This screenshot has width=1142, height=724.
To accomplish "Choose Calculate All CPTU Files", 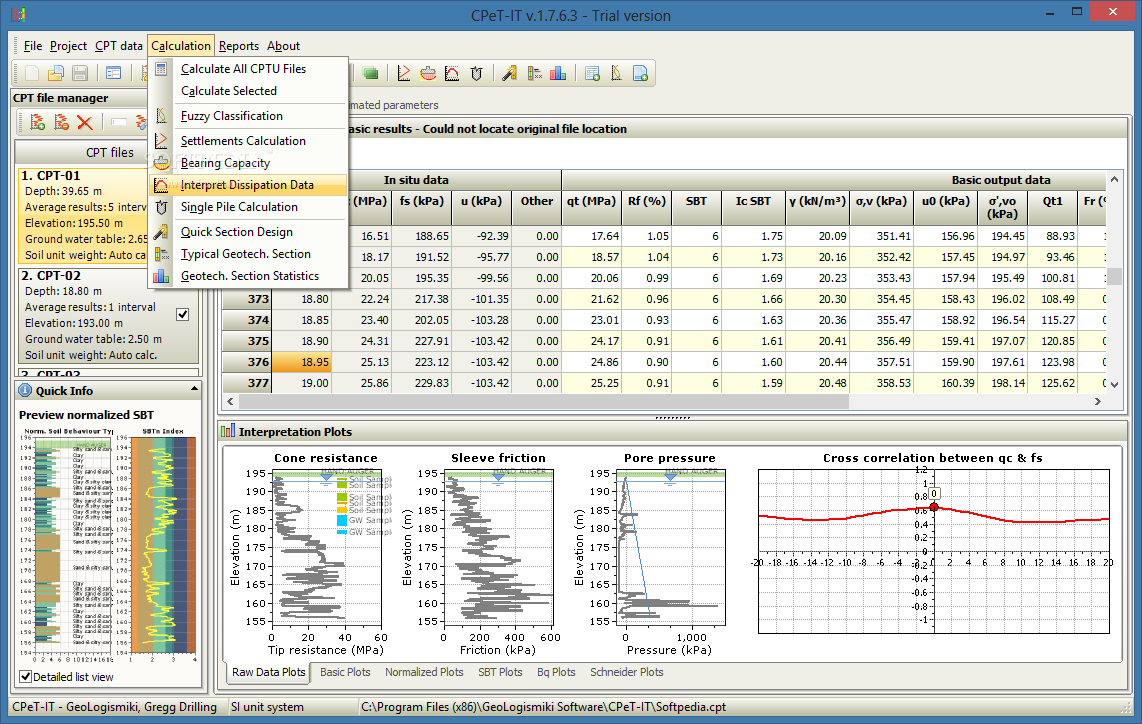I will (x=248, y=68).
